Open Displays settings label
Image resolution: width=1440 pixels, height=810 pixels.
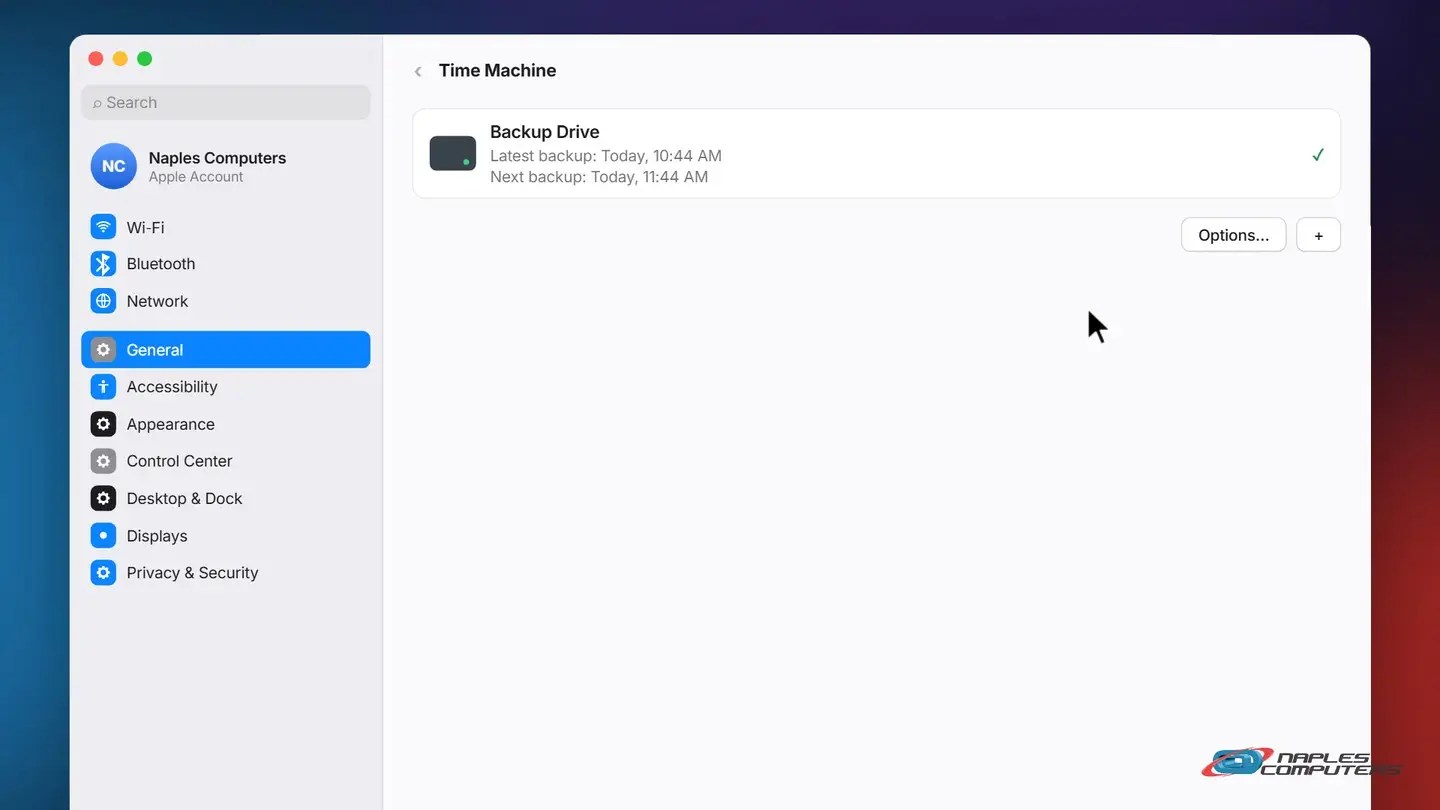[x=157, y=536]
